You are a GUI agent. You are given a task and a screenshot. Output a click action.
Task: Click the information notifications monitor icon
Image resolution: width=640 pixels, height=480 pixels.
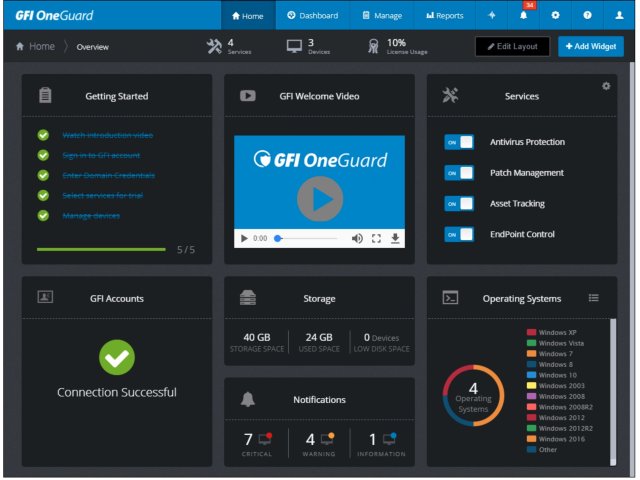pyautogui.click(x=389, y=439)
